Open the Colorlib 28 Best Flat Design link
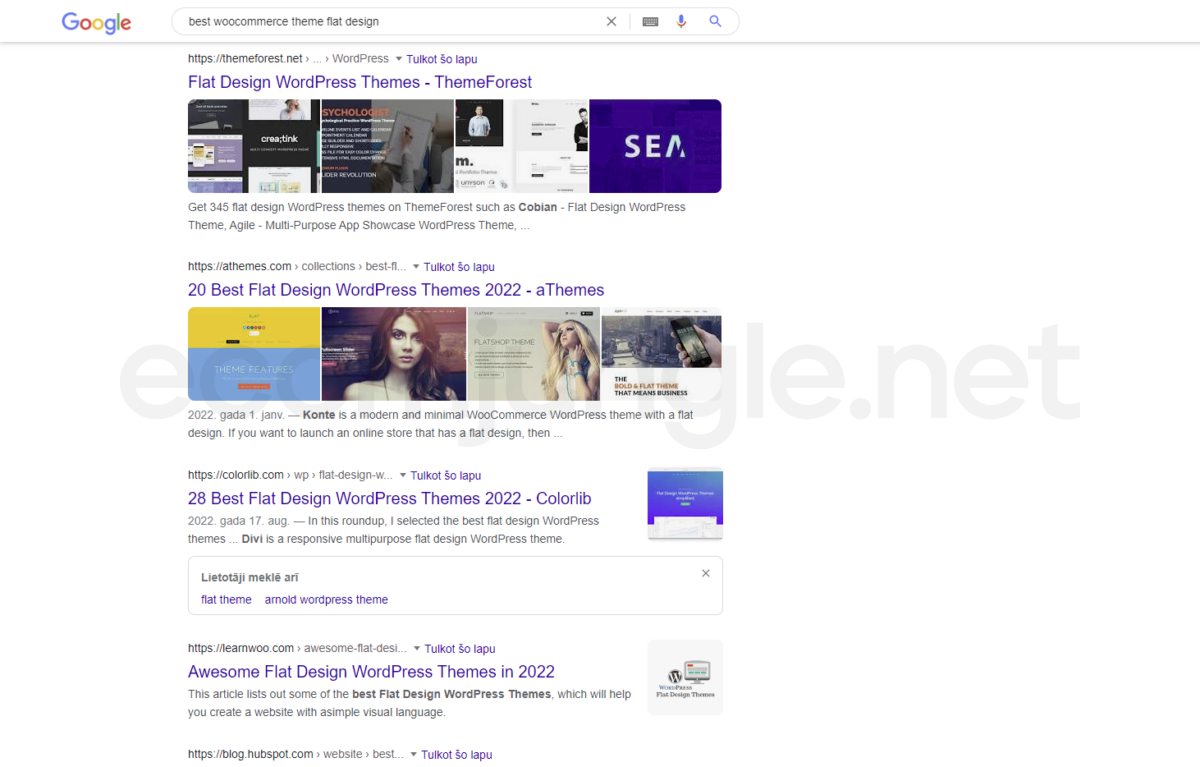1200x767 pixels. (389, 498)
